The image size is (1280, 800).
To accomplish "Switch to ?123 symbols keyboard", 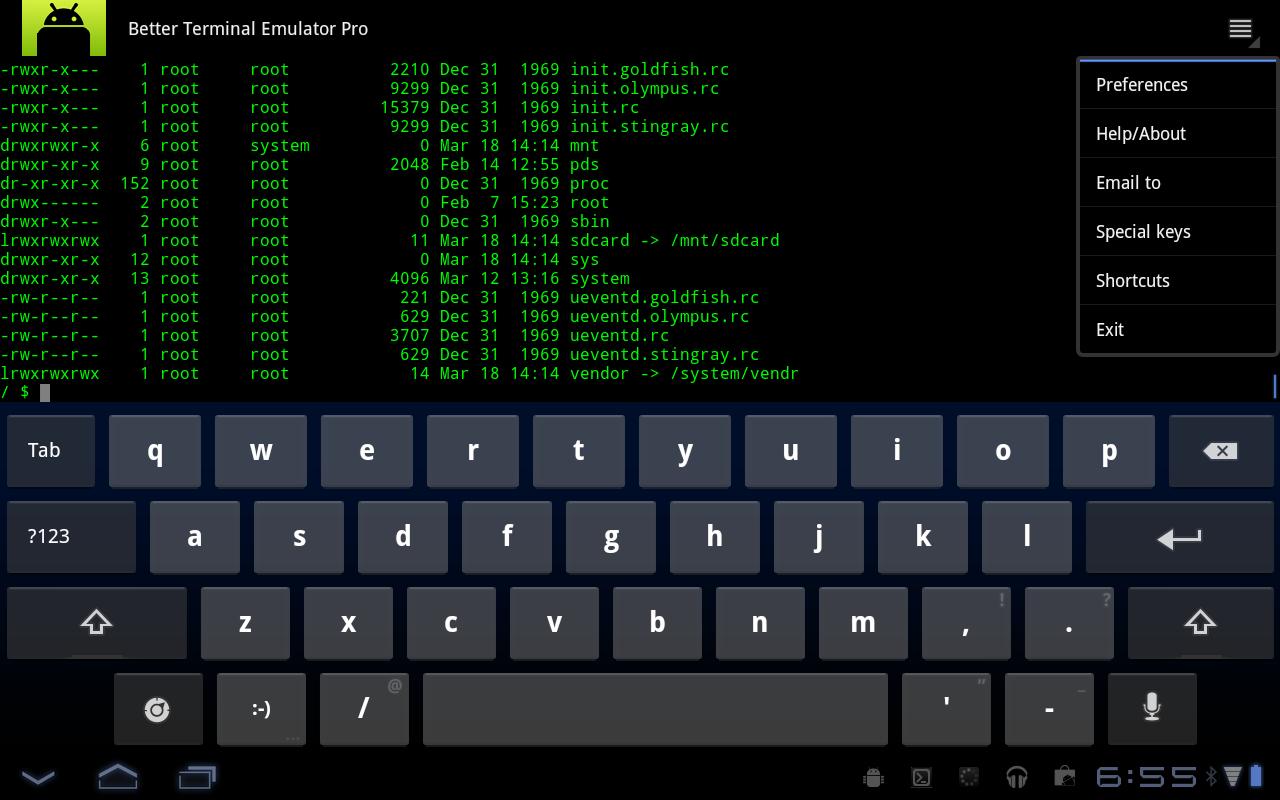I will 71,537.
